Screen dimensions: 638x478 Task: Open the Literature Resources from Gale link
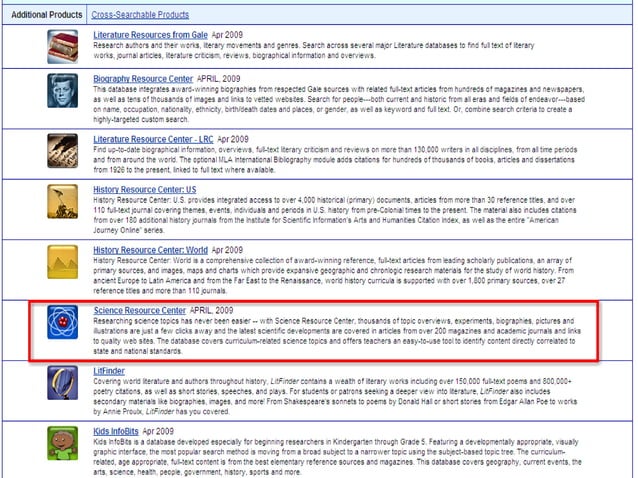point(150,35)
